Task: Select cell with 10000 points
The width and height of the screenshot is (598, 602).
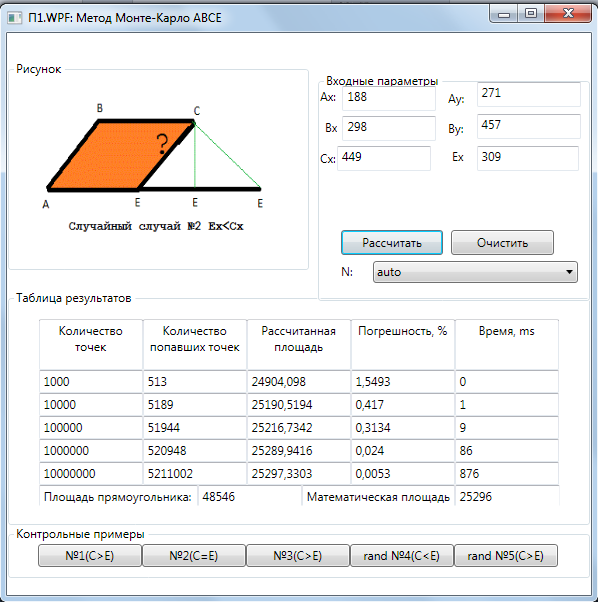Action: pyautogui.click(x=91, y=405)
